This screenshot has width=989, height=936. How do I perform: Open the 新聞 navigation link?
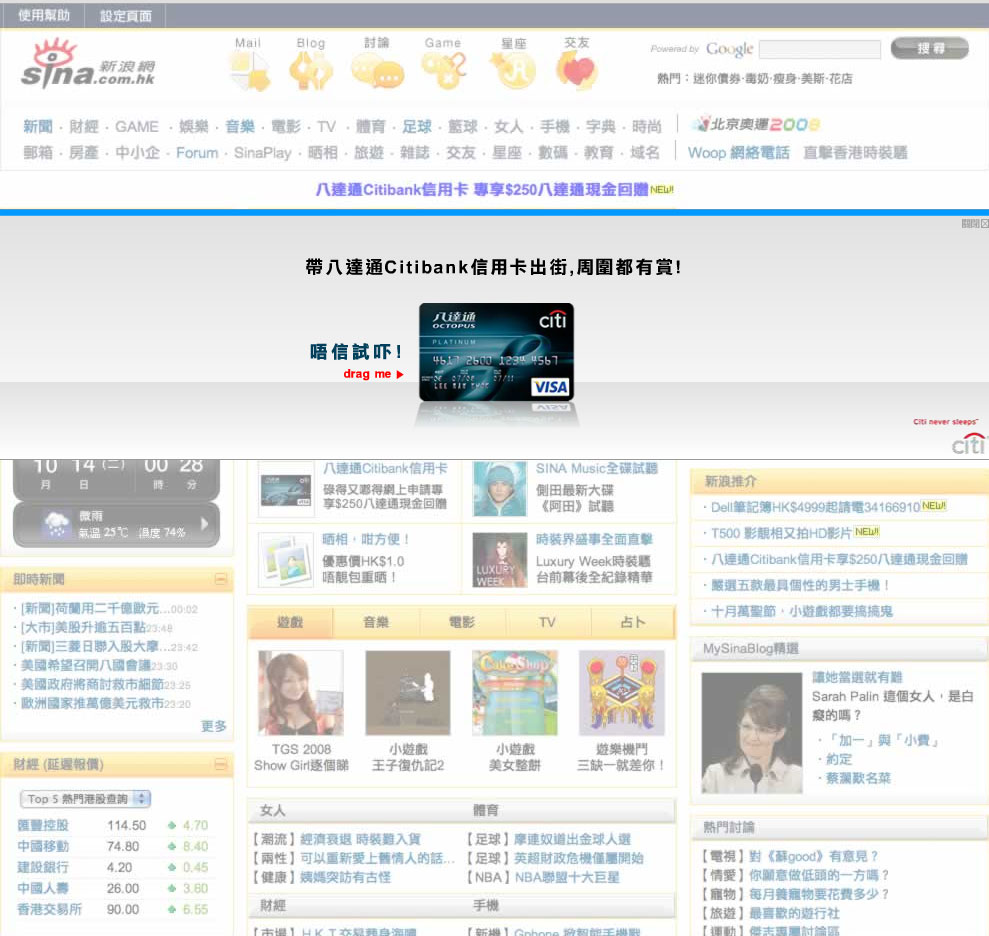click(38, 127)
